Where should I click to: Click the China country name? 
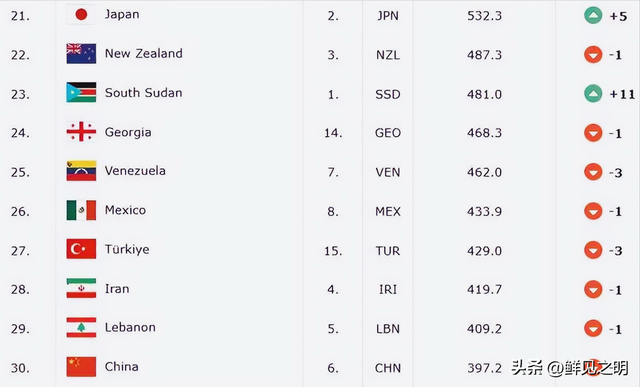point(122,367)
